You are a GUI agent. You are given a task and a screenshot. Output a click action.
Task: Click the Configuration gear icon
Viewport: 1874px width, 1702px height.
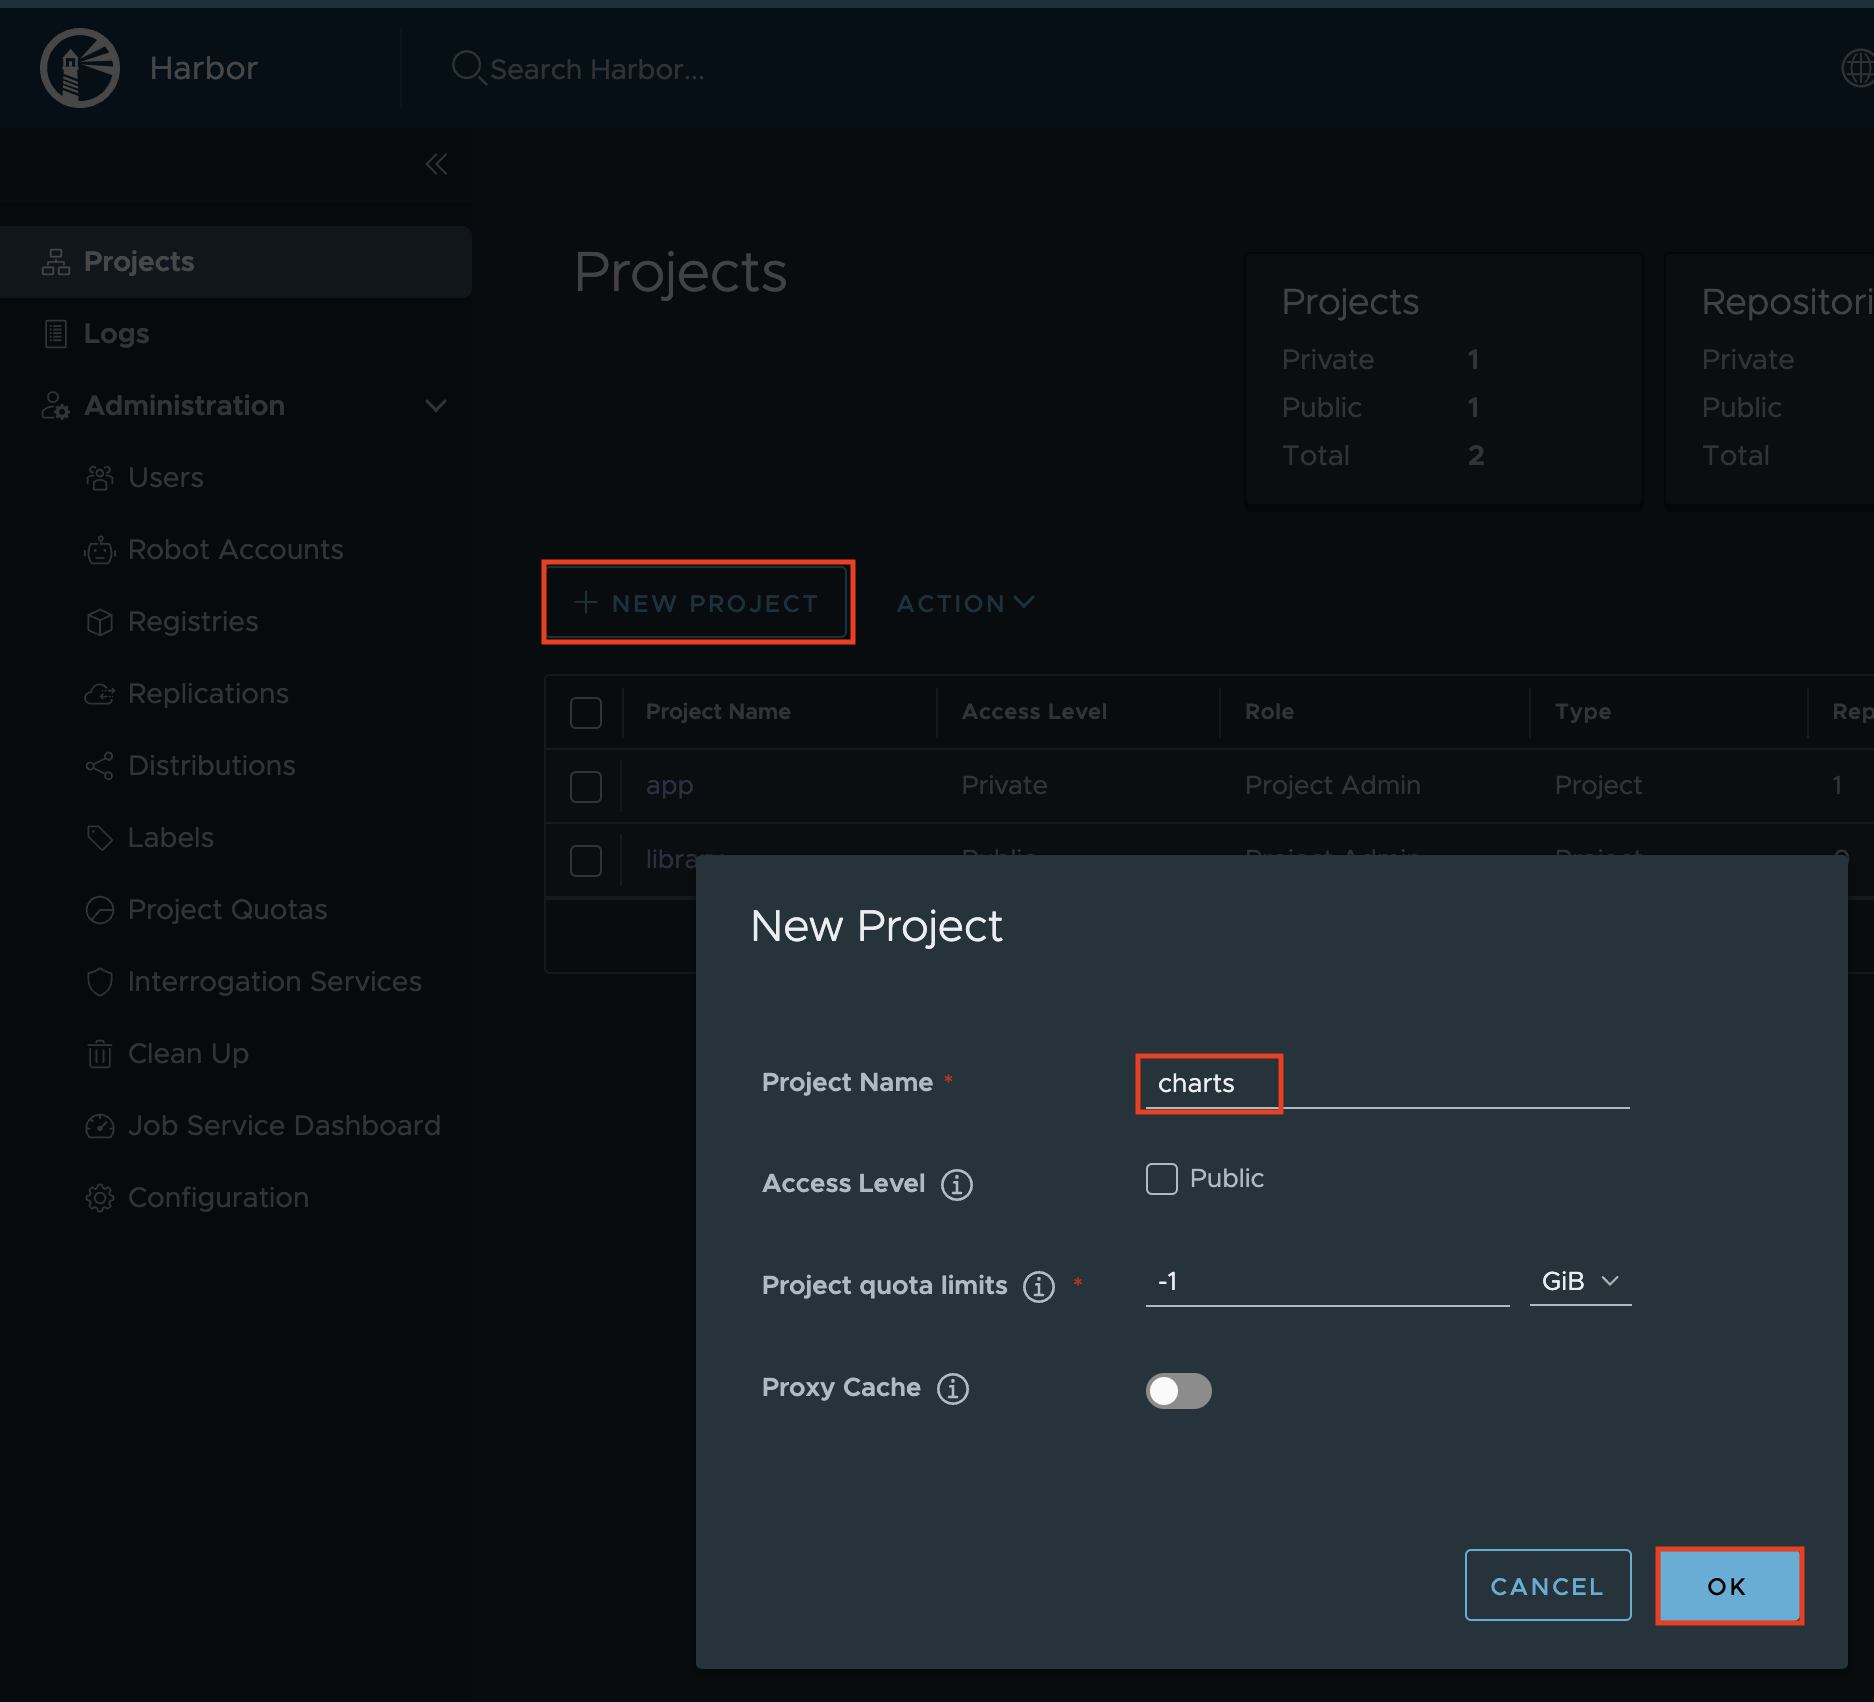click(100, 1198)
